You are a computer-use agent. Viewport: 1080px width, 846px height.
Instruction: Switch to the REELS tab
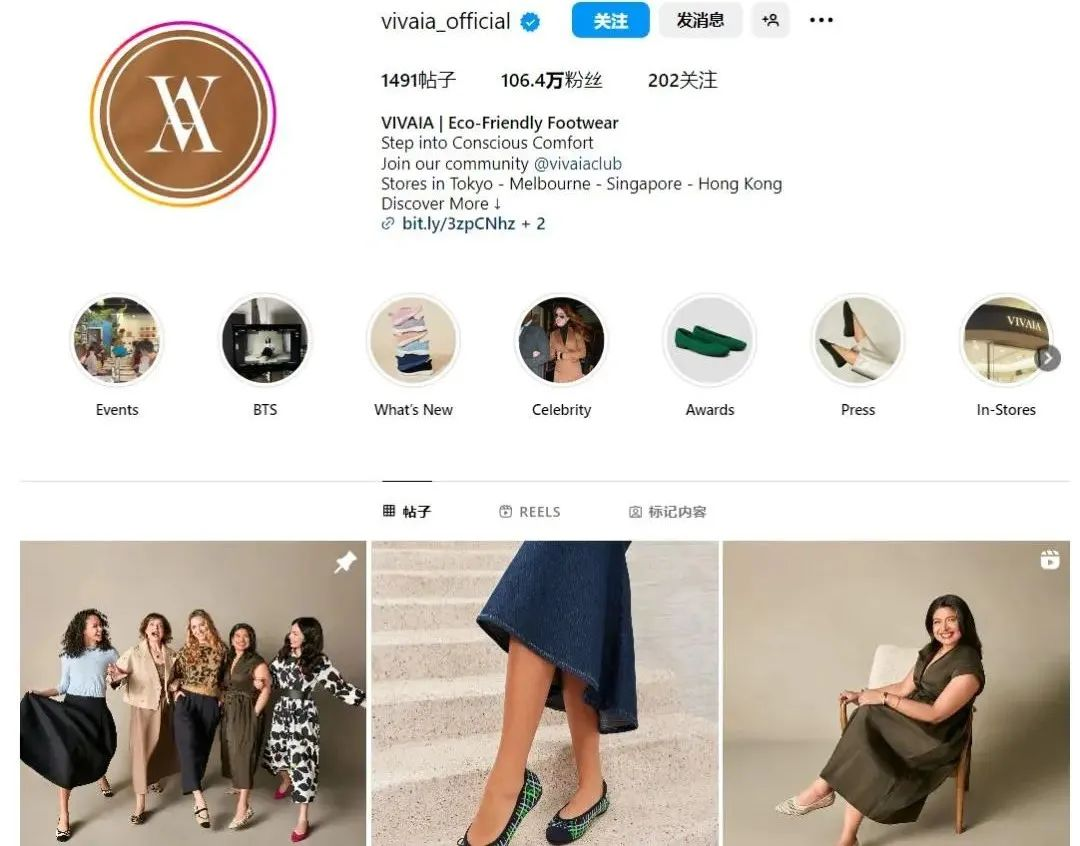tap(530, 512)
